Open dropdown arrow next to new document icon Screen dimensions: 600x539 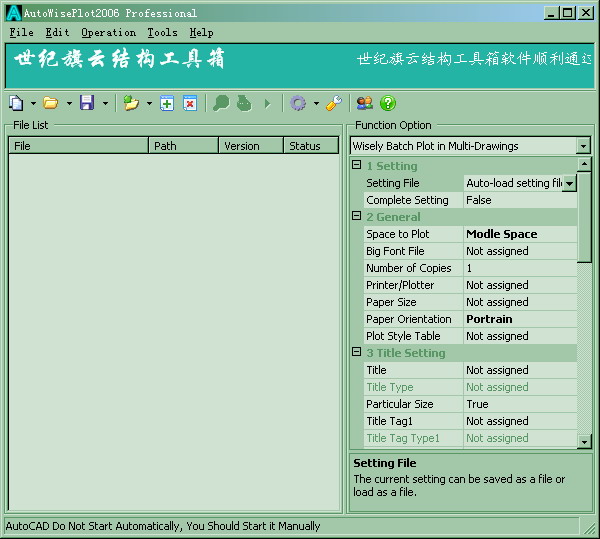(33, 103)
